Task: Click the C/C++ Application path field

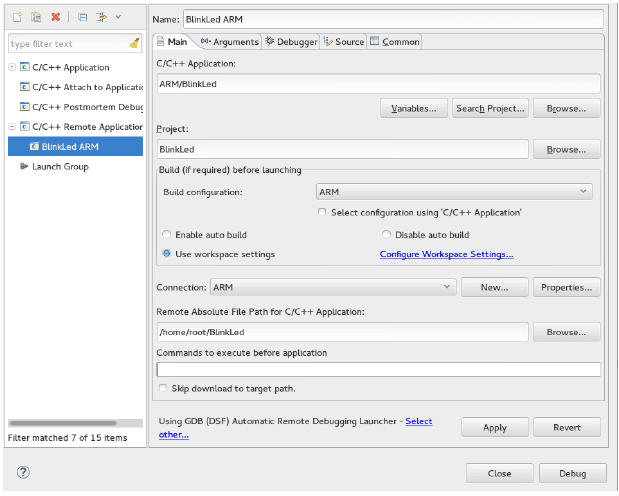Action: click(x=379, y=84)
